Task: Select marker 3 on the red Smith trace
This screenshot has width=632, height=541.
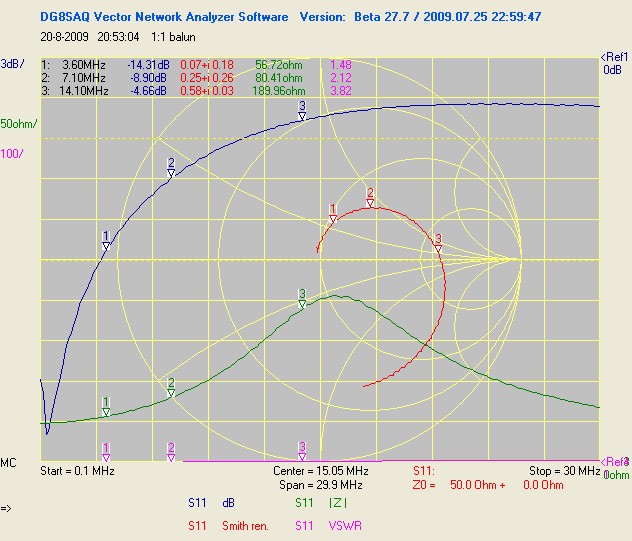Action: (x=437, y=241)
